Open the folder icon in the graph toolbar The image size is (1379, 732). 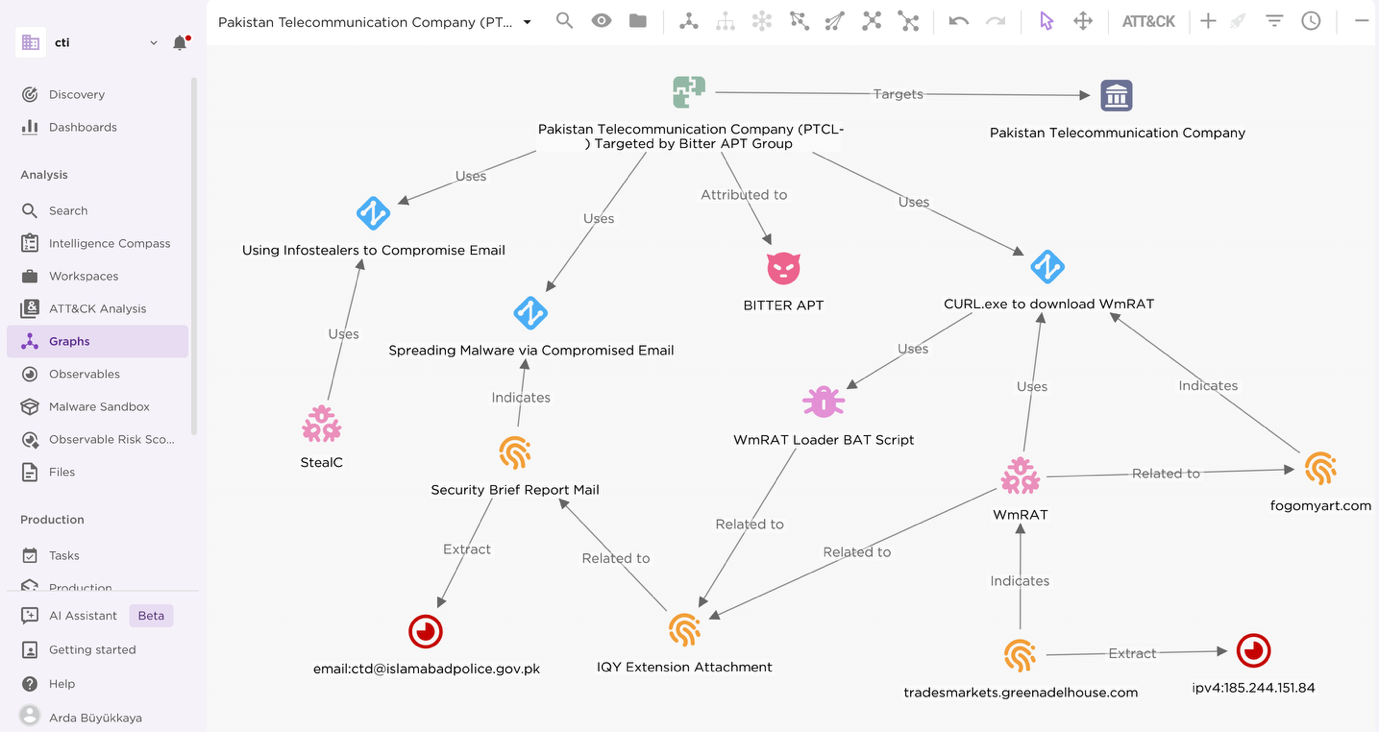tap(638, 21)
